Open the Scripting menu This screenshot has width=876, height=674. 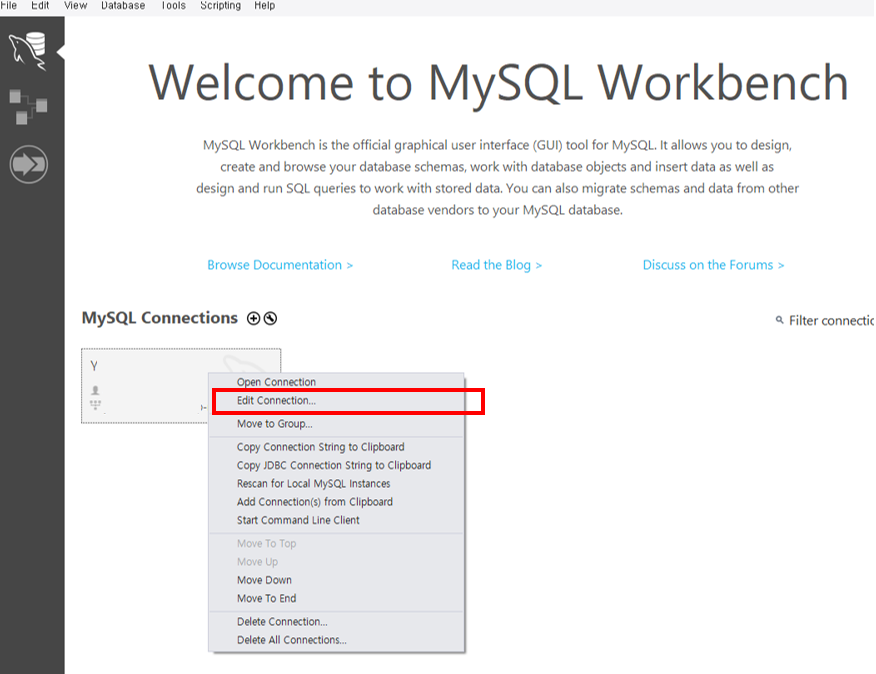point(221,6)
